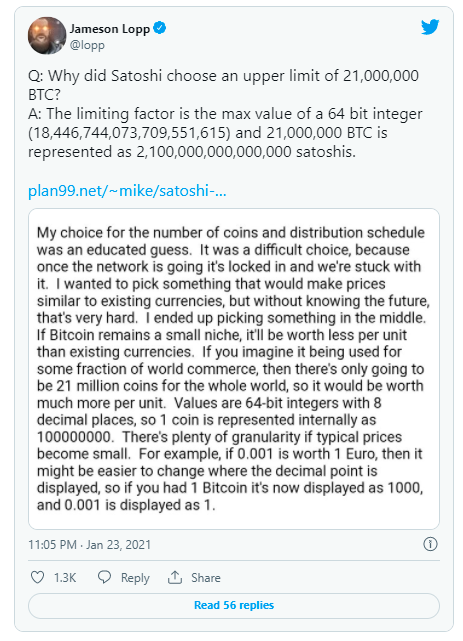Click the 11:05 PM Jan 23, 2021 timestamp
Screen dimensions: 463x641
tap(89, 545)
